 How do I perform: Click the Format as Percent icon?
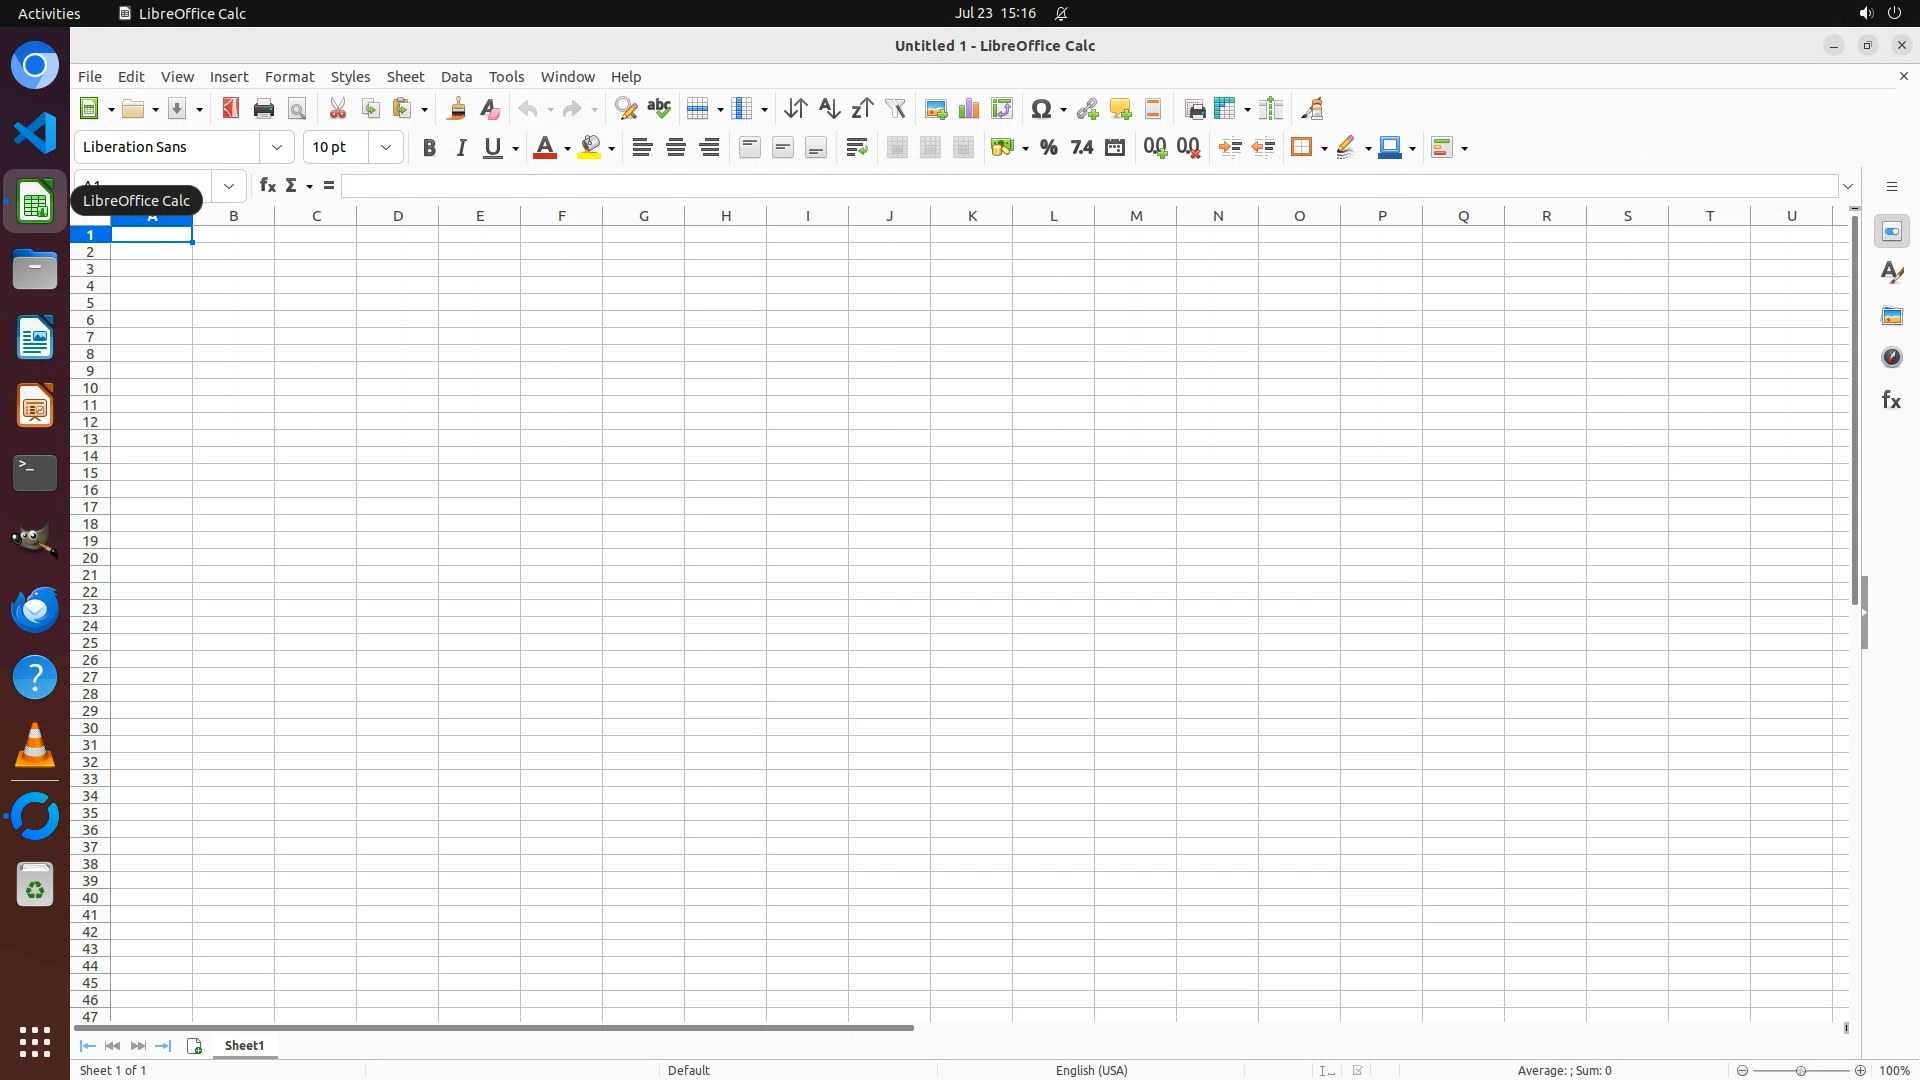[x=1048, y=148]
